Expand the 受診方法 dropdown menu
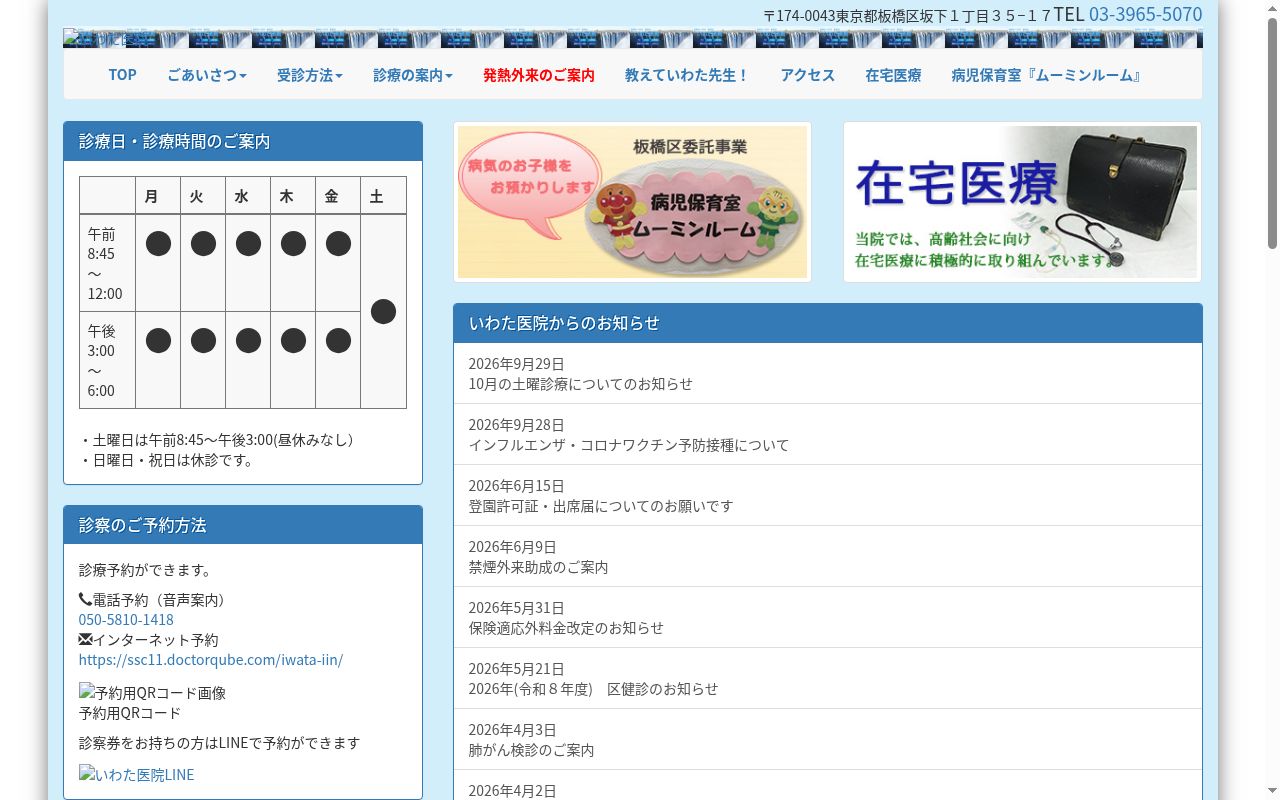This screenshot has height=800, width=1280. coord(310,75)
